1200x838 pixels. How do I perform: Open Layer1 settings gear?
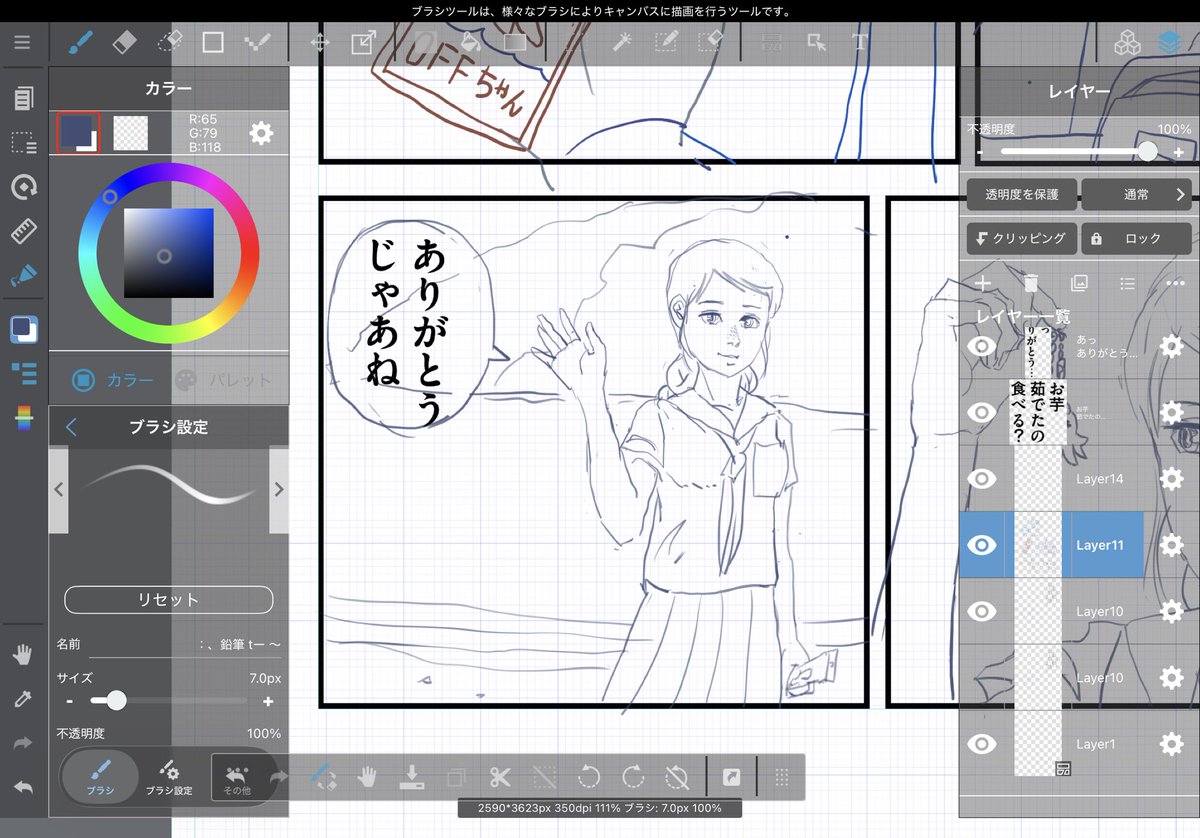pos(1171,744)
